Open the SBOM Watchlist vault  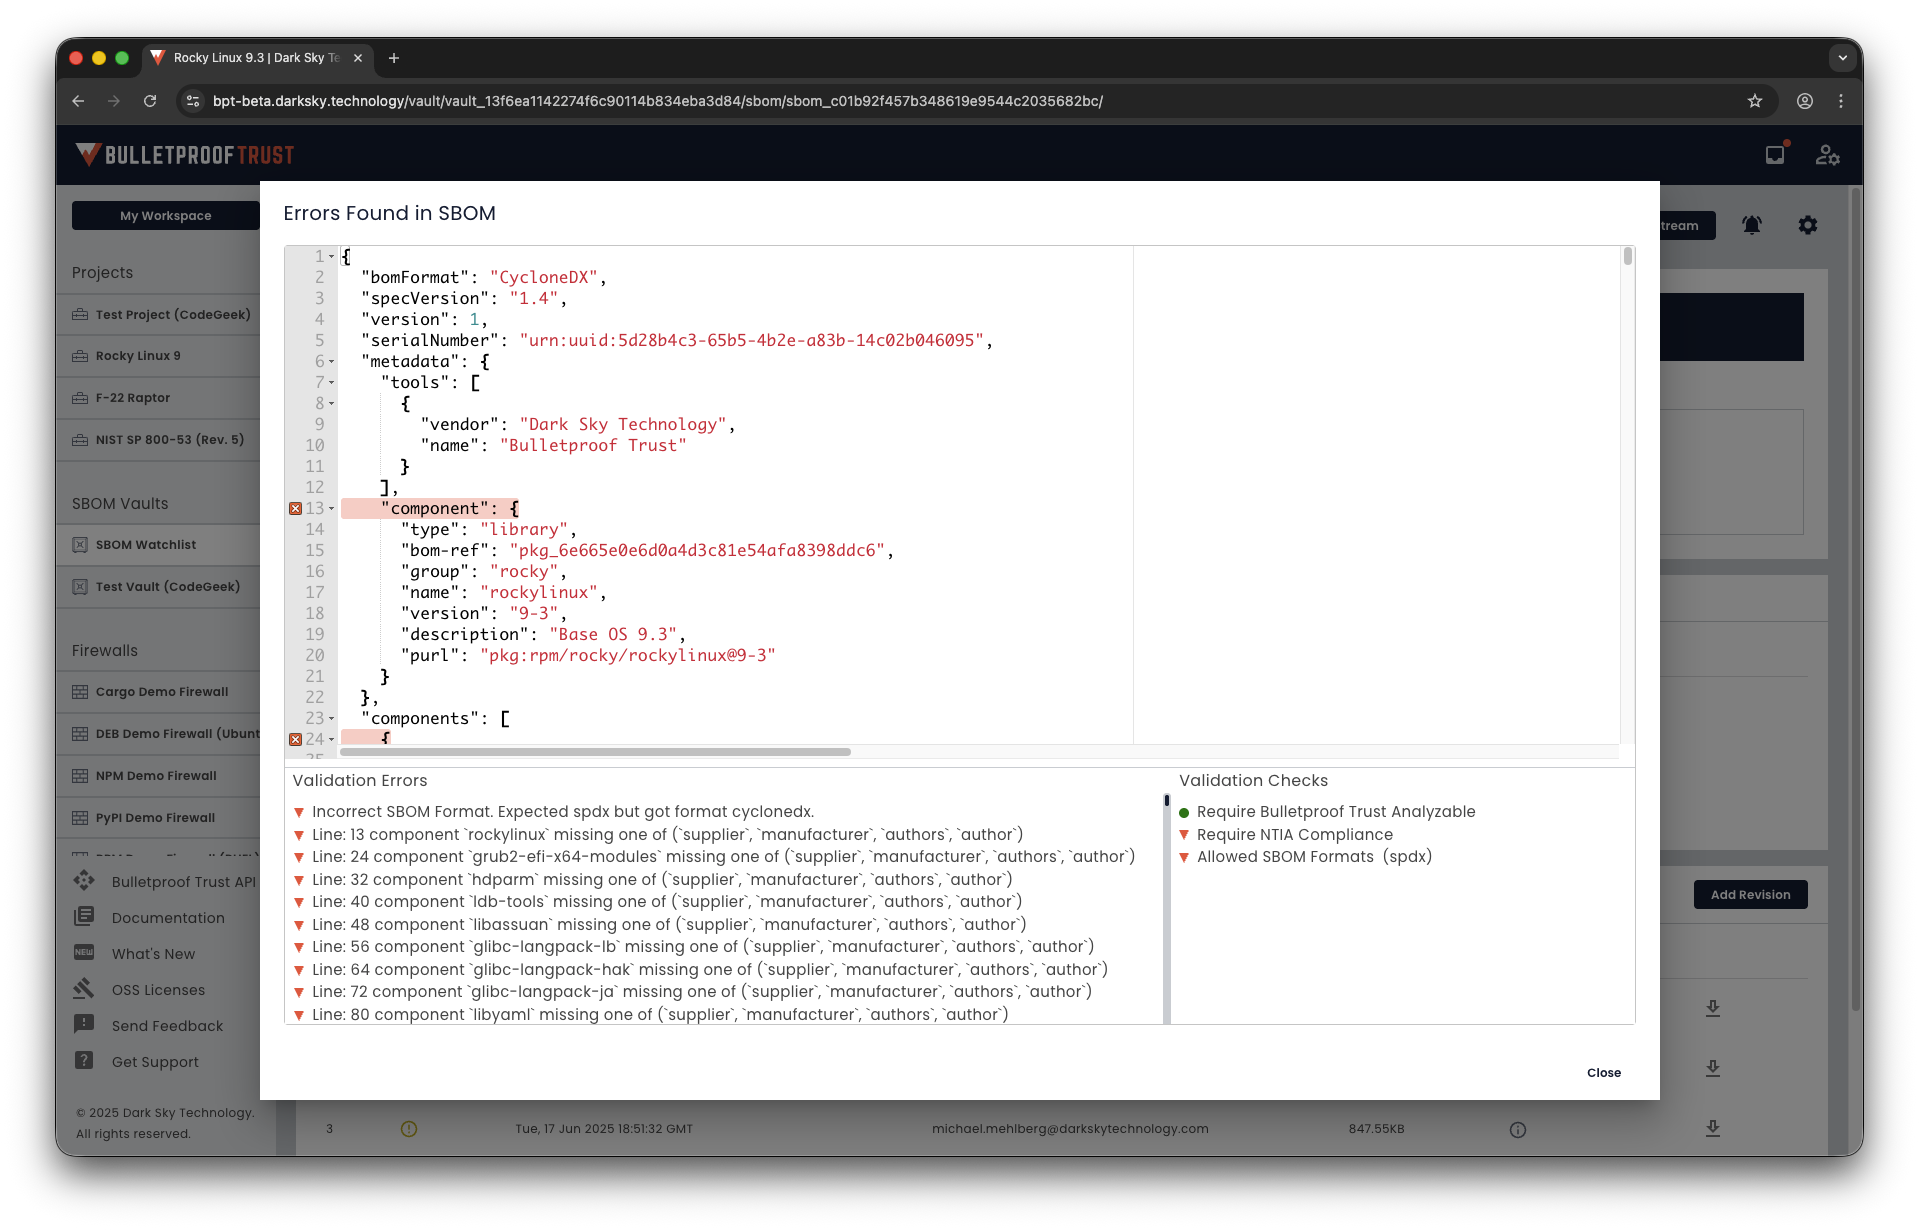(146, 545)
